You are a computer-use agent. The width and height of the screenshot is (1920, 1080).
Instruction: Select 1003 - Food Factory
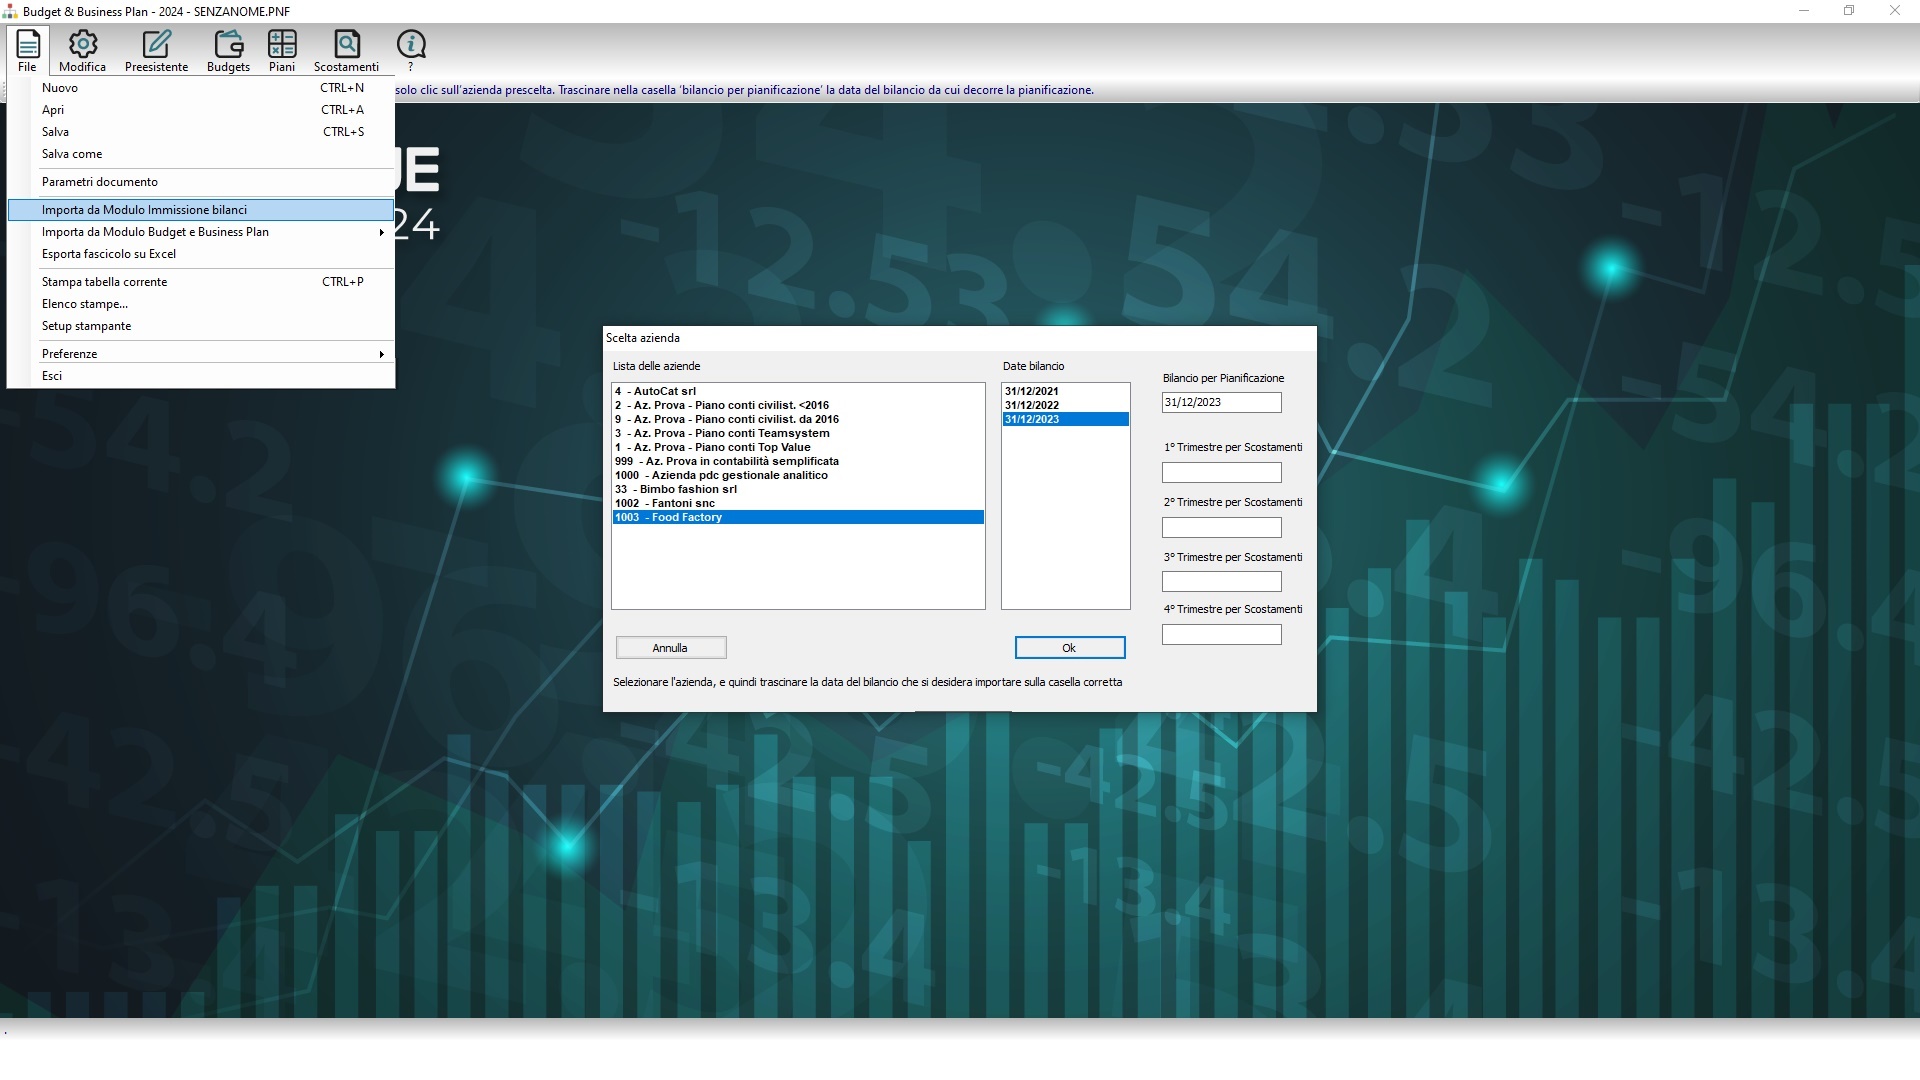tap(798, 517)
